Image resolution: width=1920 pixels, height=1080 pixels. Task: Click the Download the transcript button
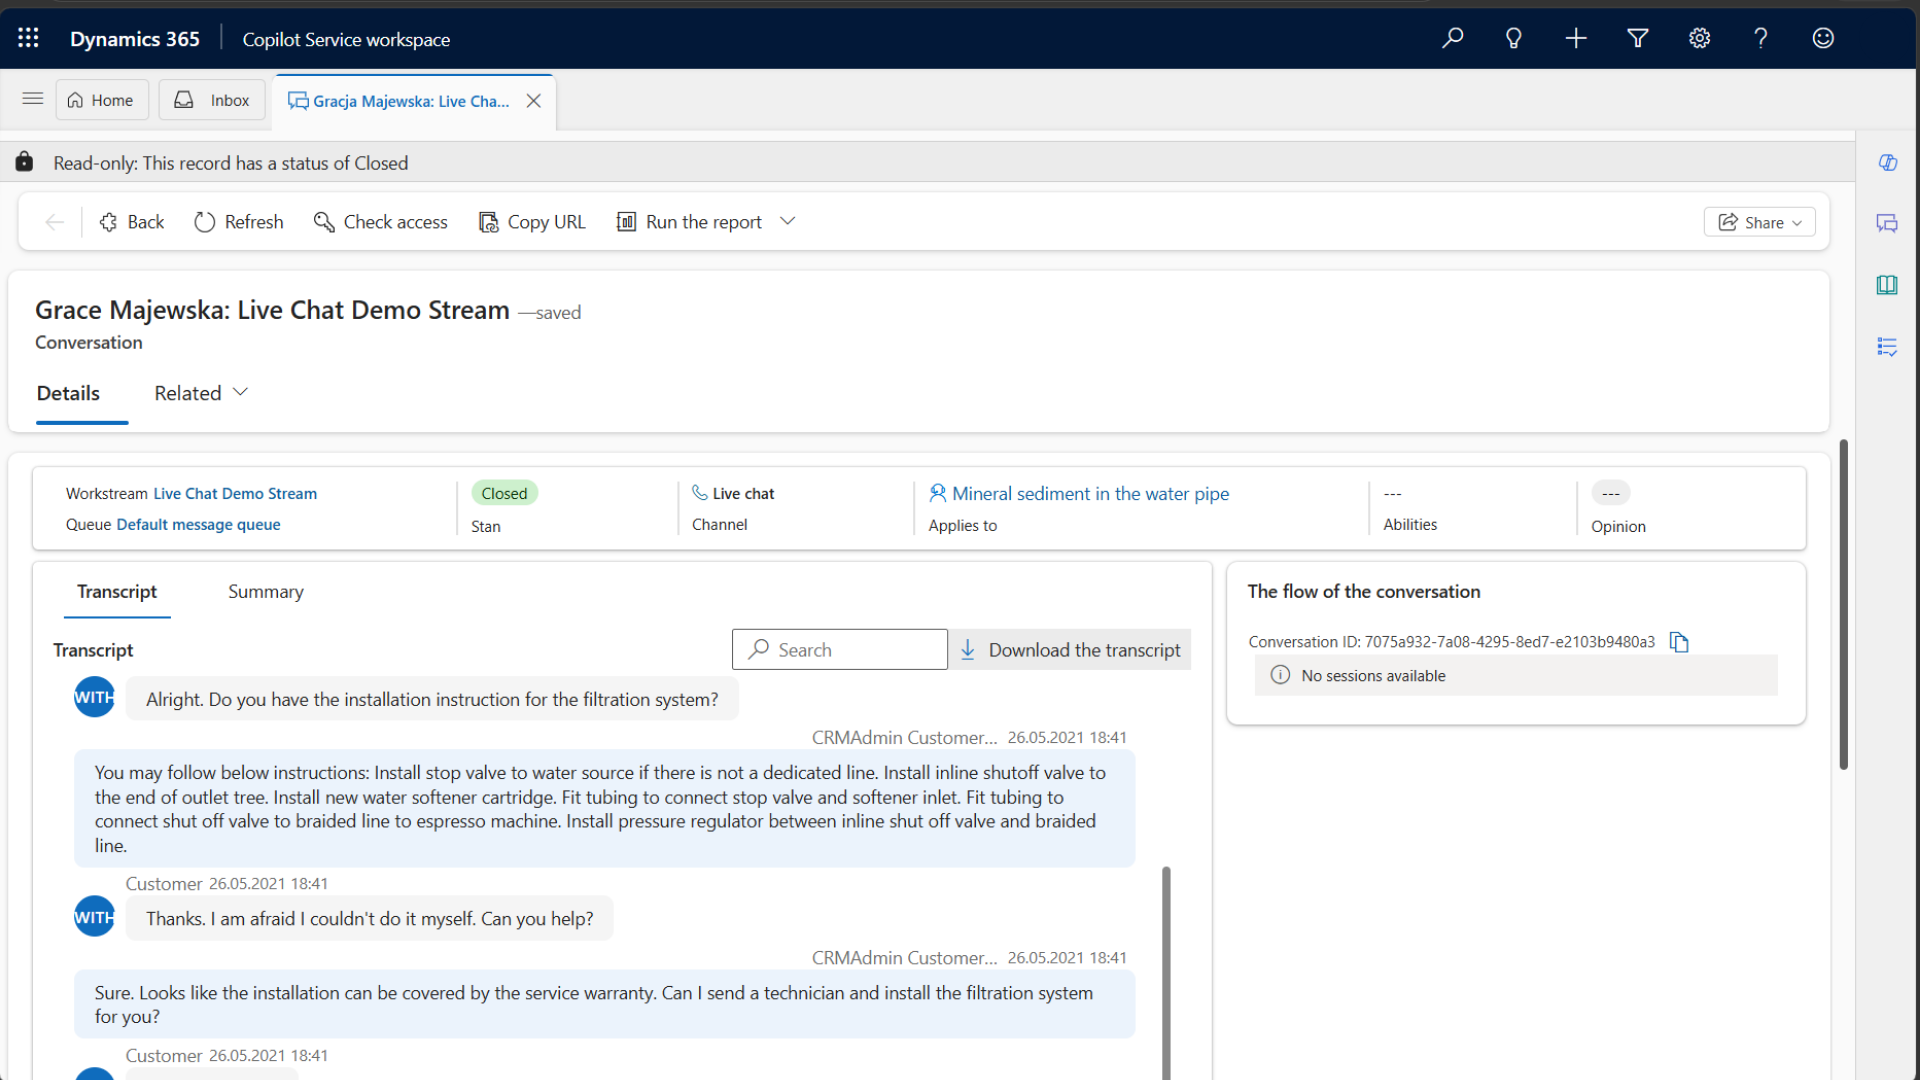(1070, 650)
